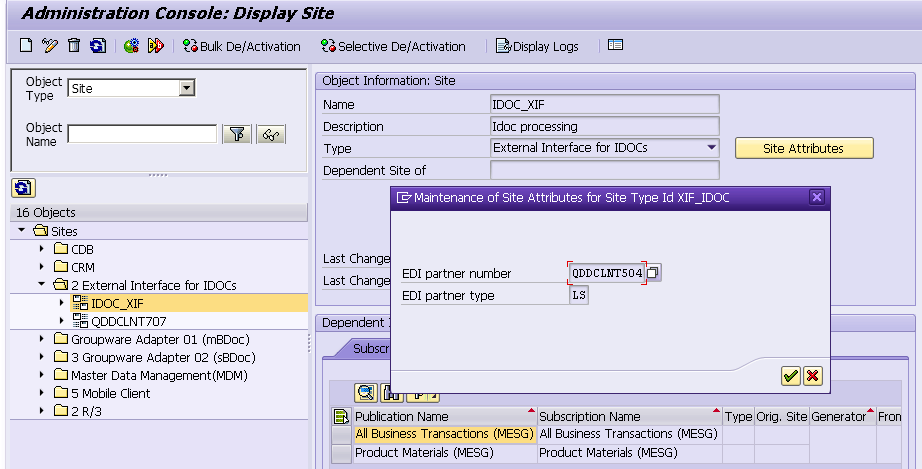Click the Create new object icon
Image resolution: width=922 pixels, height=469 pixels.
tap(26, 45)
